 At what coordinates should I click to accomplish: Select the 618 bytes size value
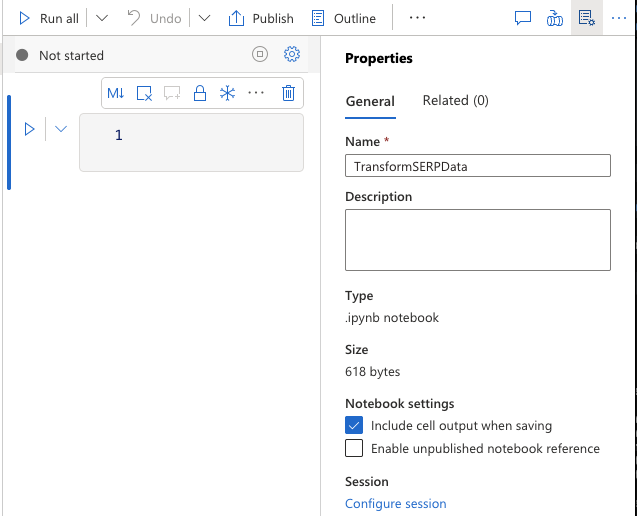(x=373, y=371)
